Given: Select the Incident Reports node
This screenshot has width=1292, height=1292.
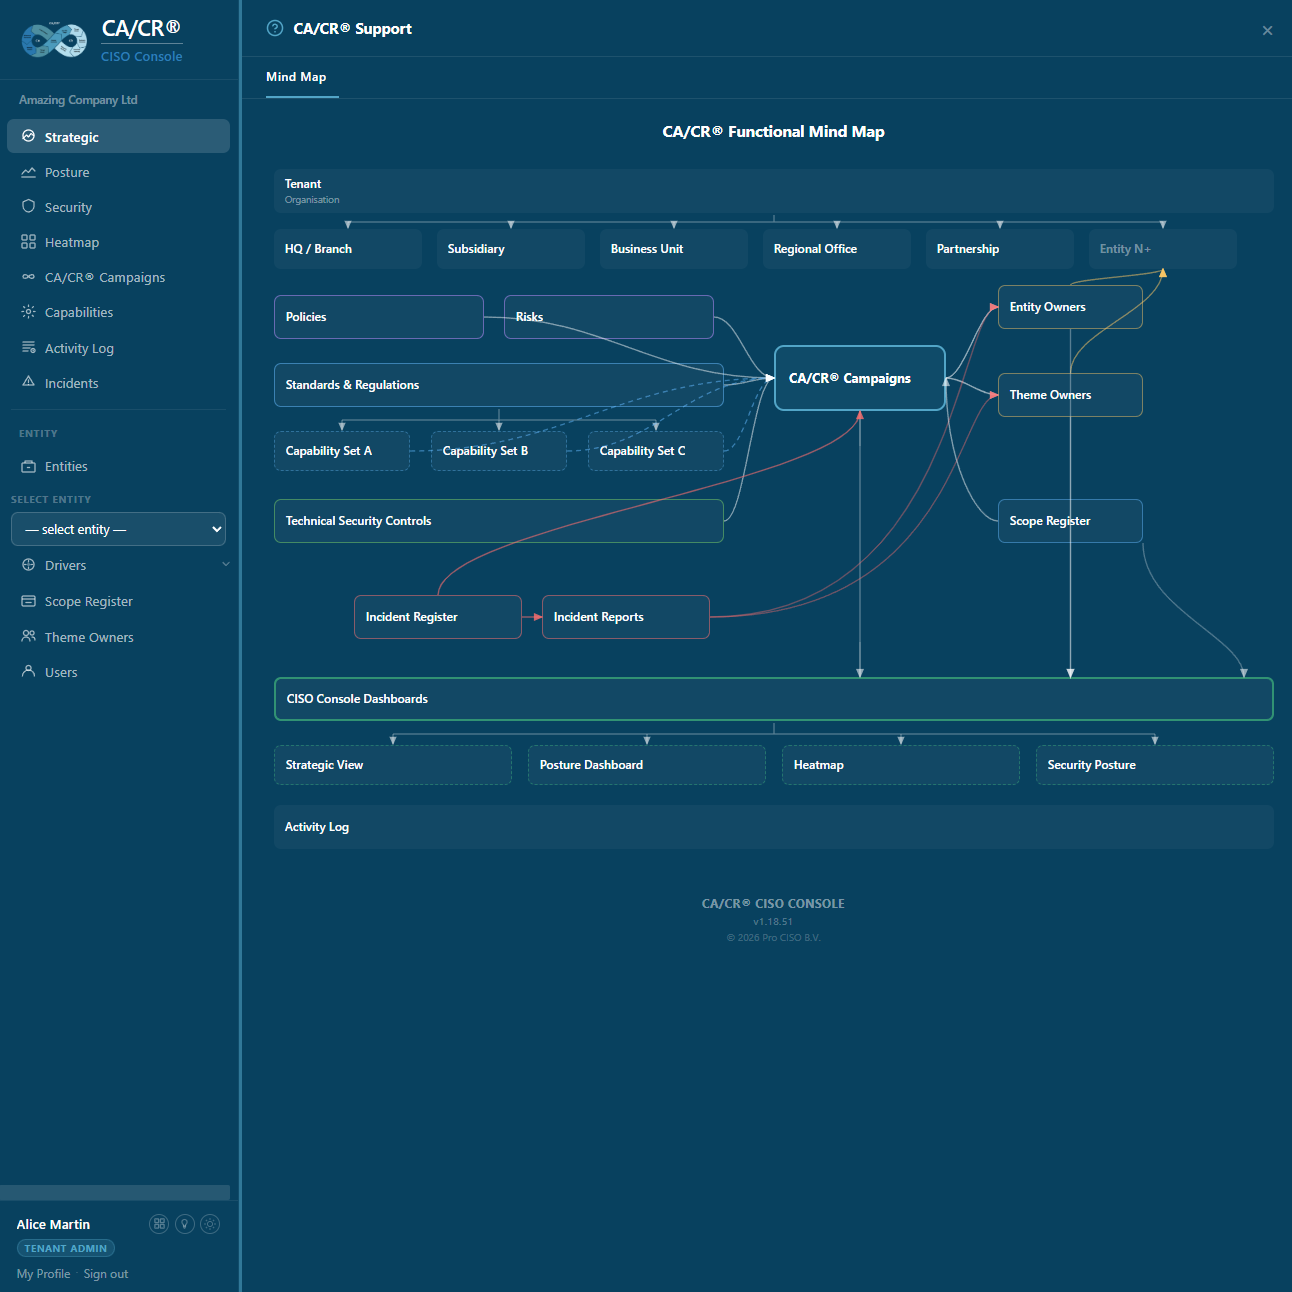Looking at the screenshot, I should 626,617.
